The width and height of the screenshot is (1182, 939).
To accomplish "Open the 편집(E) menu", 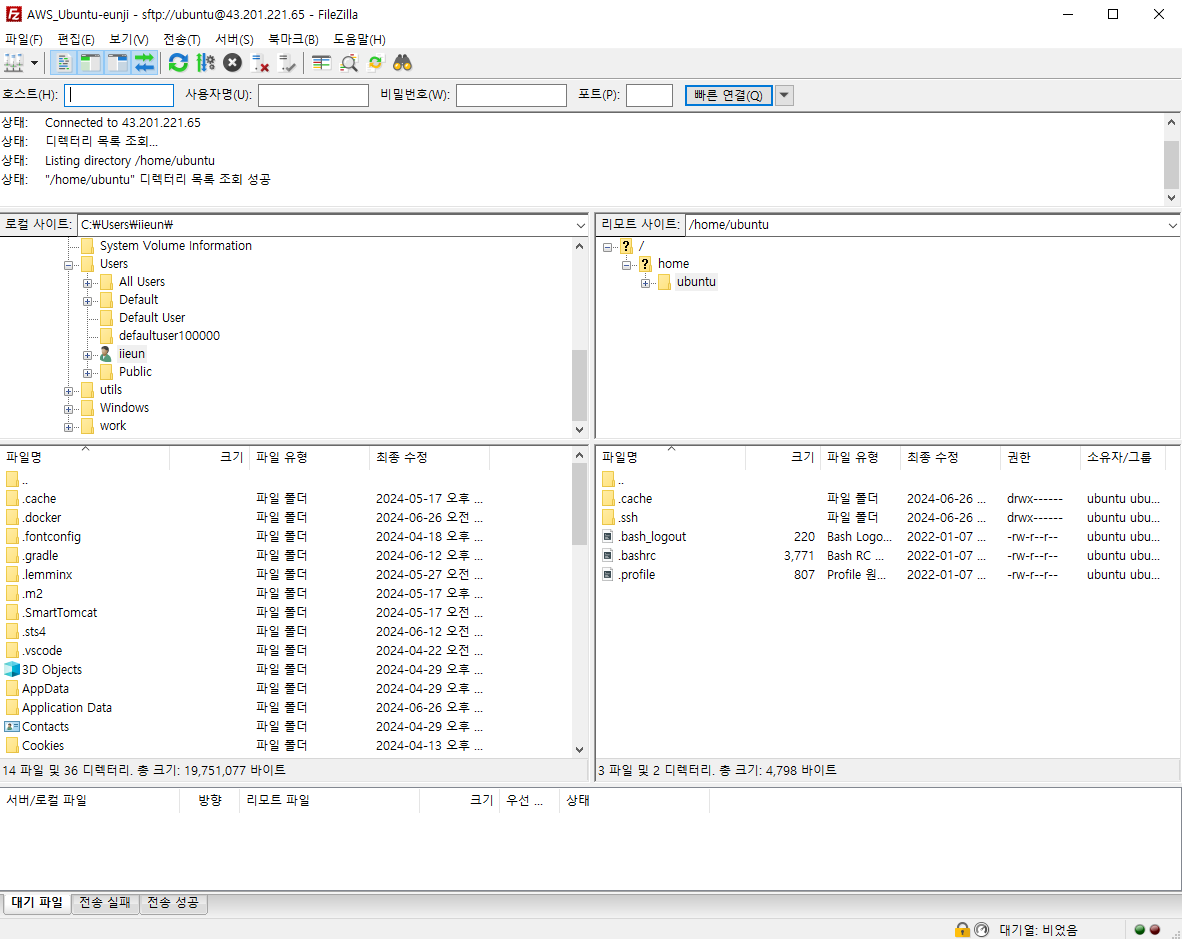I will click(x=76, y=39).
